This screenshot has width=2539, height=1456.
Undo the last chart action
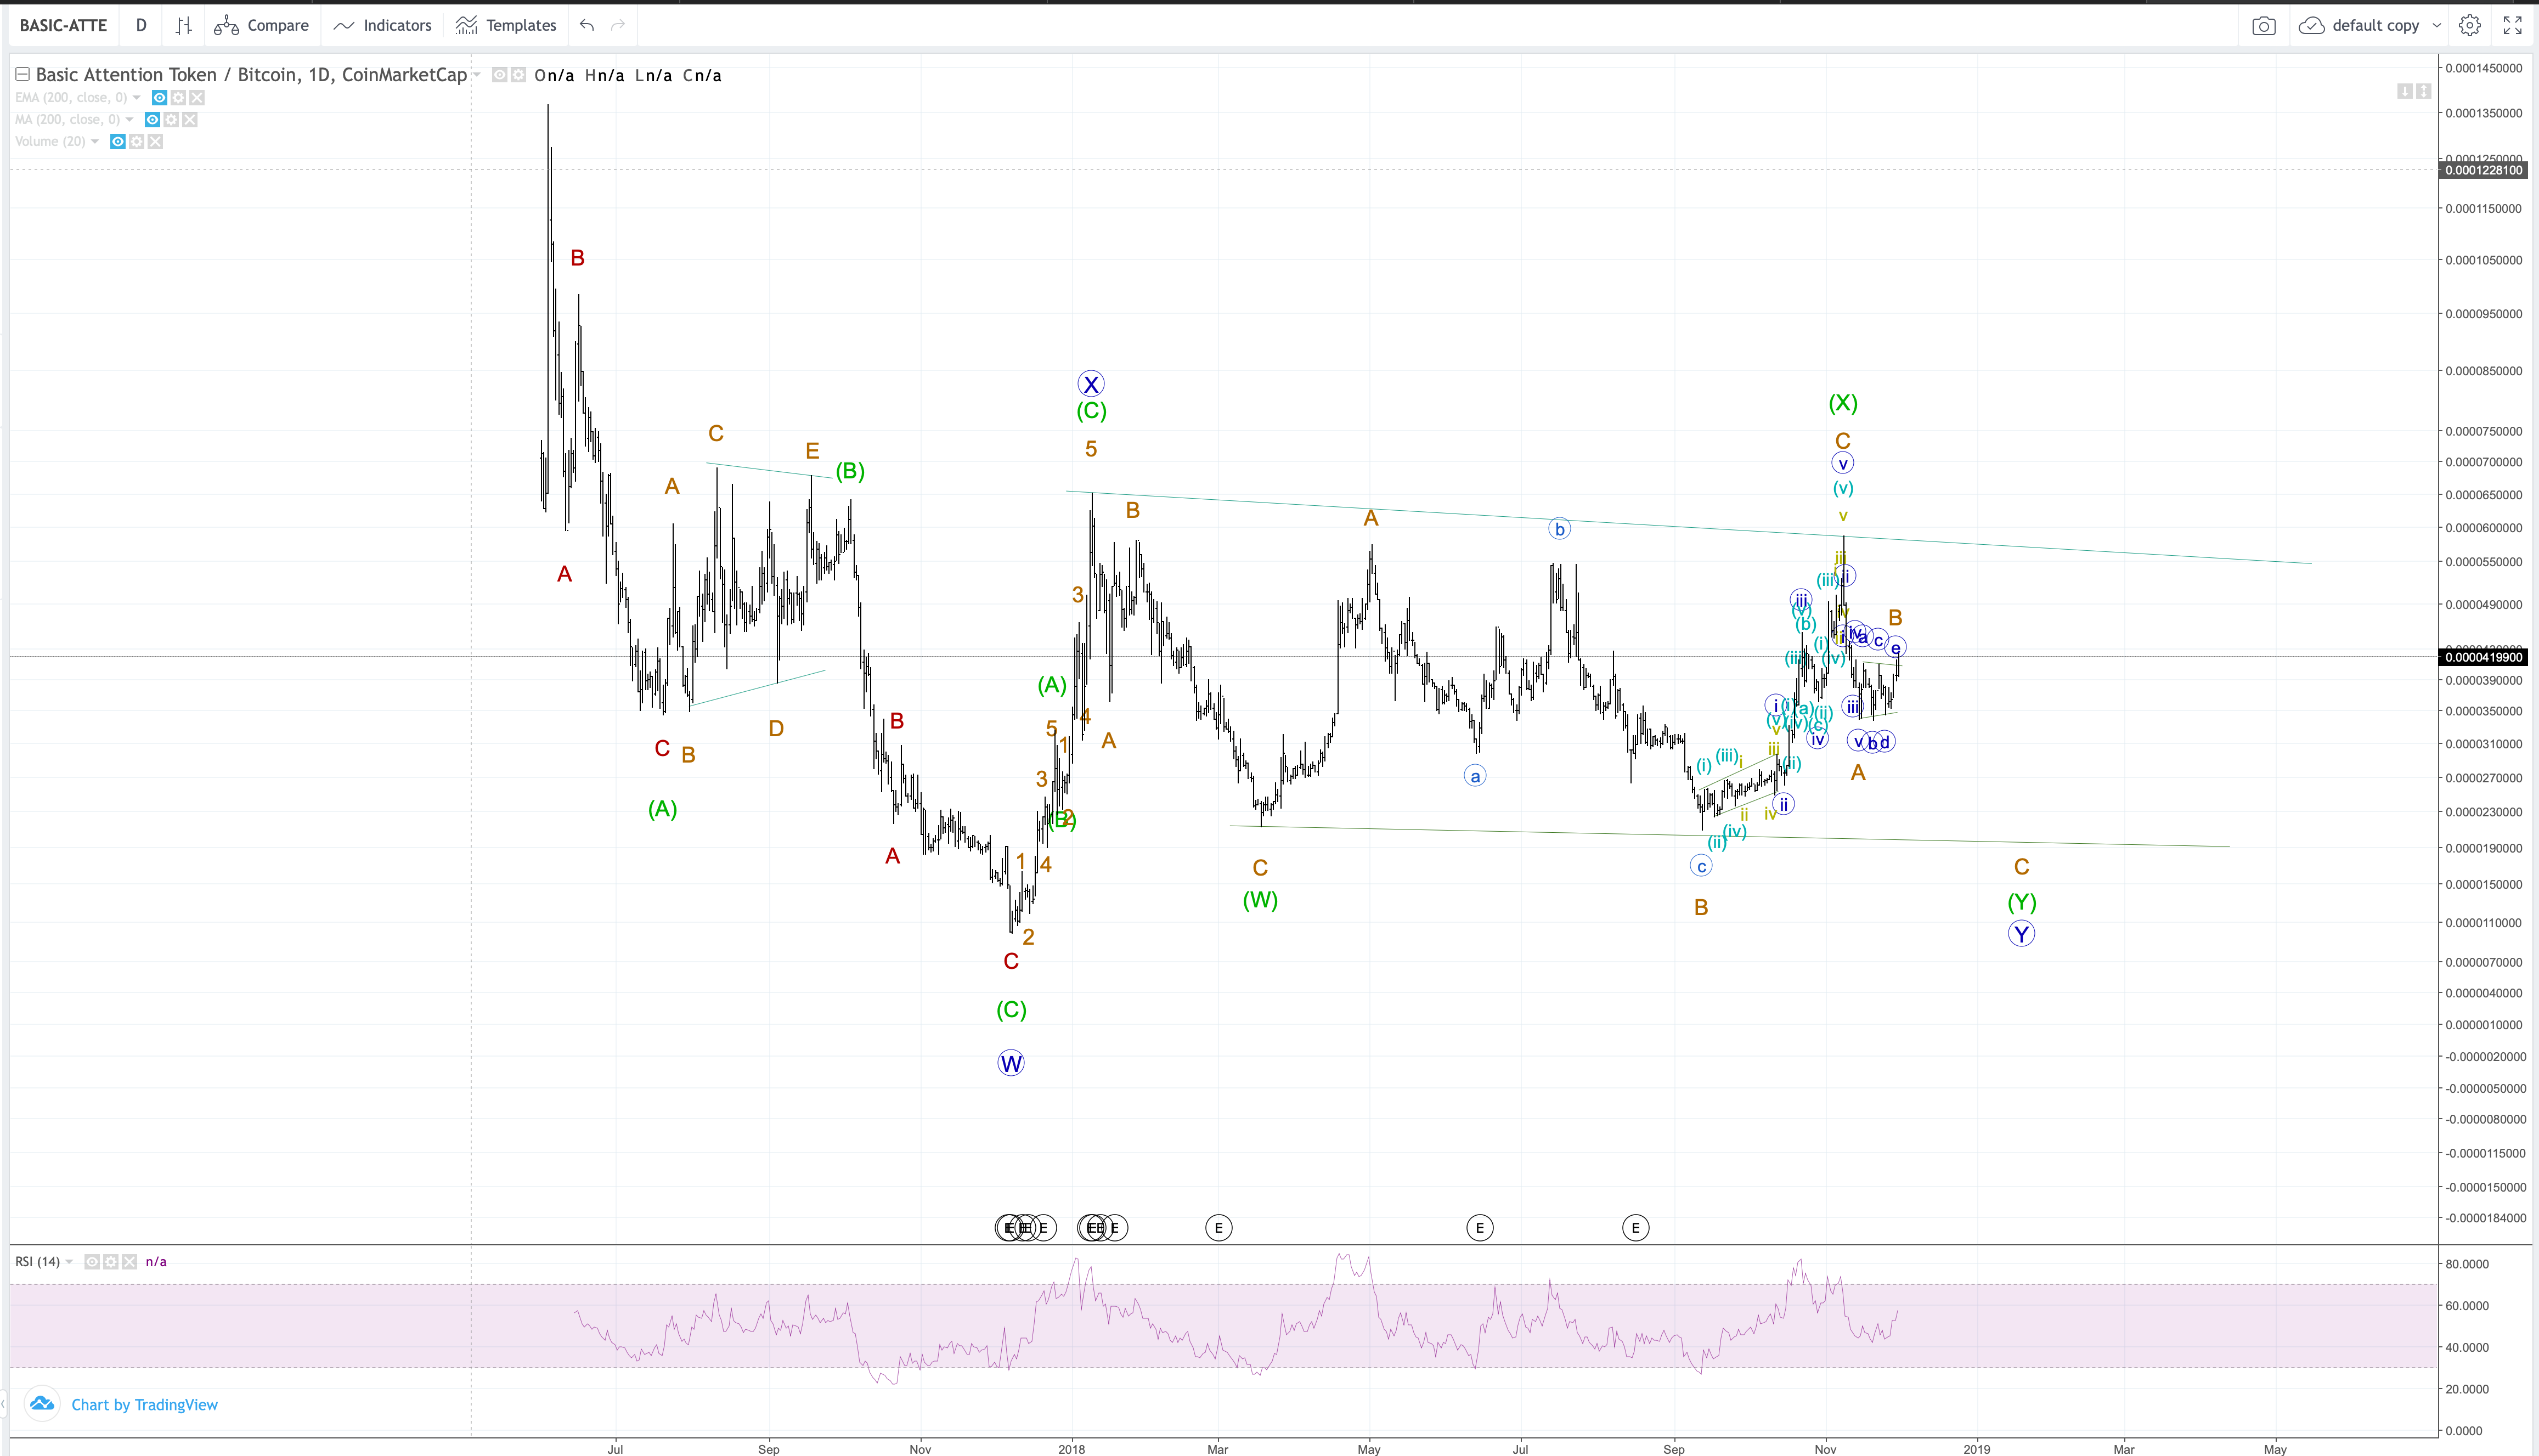point(587,26)
